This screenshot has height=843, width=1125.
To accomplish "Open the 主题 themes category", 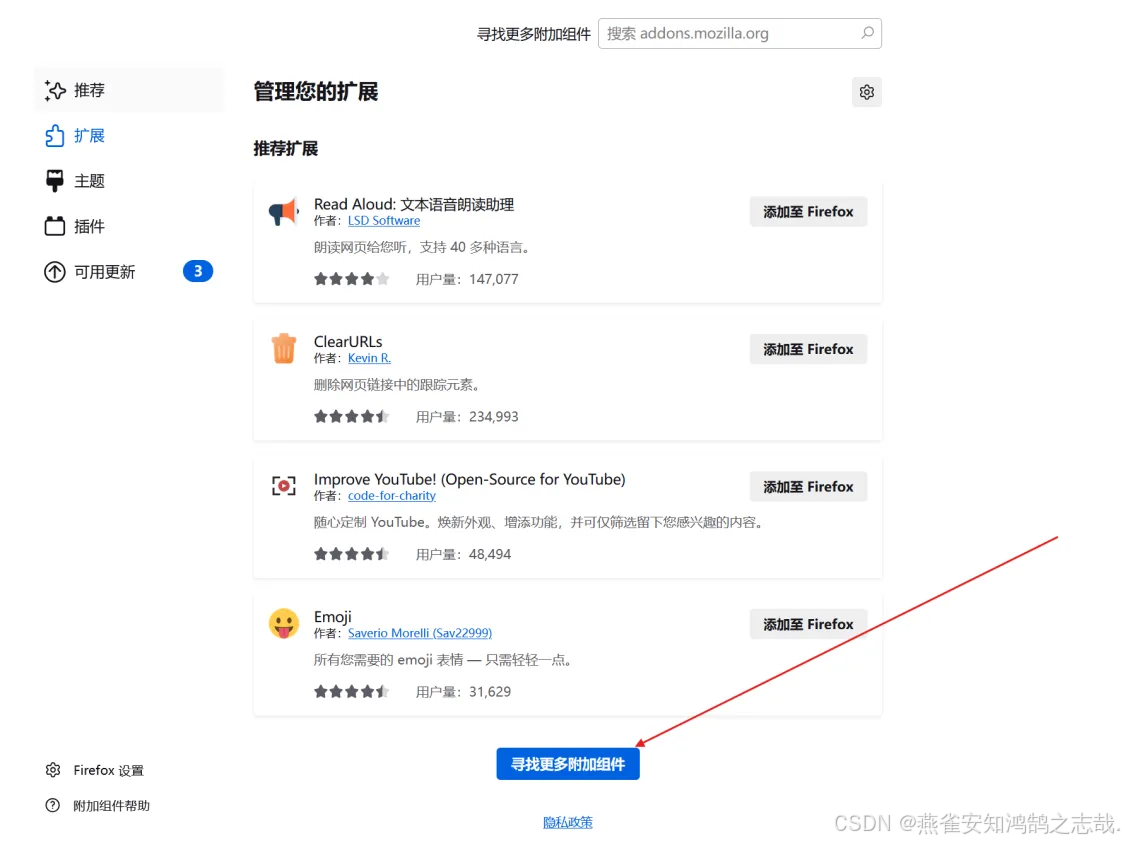I will (128, 181).
